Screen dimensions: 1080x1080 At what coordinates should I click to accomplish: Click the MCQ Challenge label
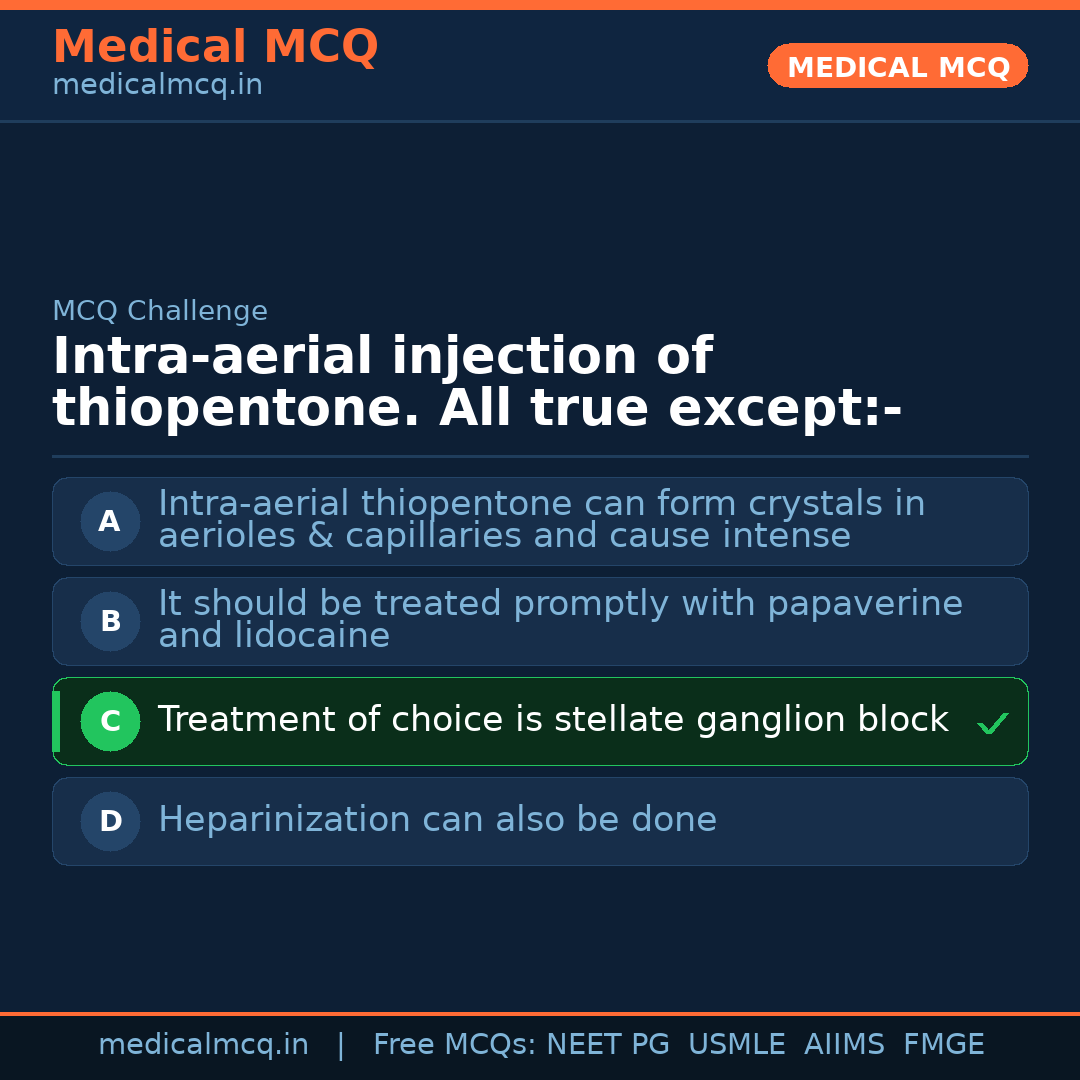click(160, 311)
